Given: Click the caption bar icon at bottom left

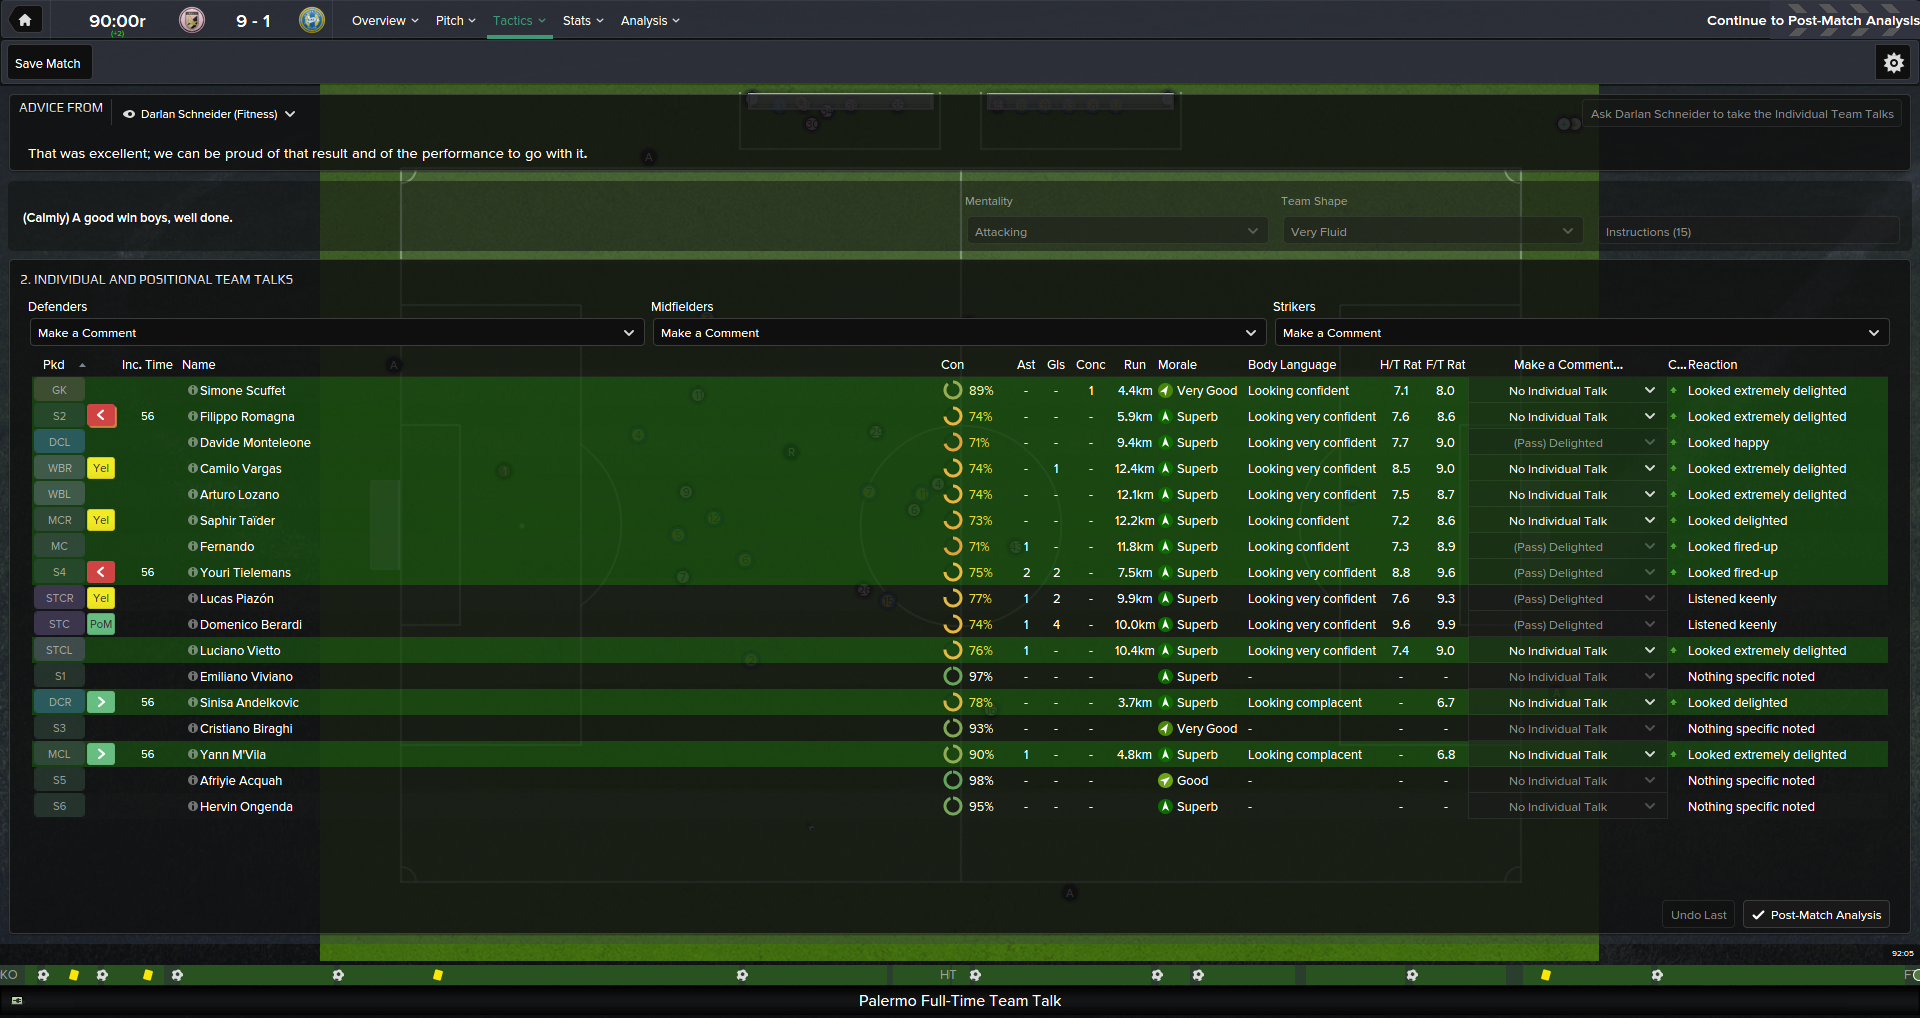Looking at the screenshot, I should tap(16, 1000).
